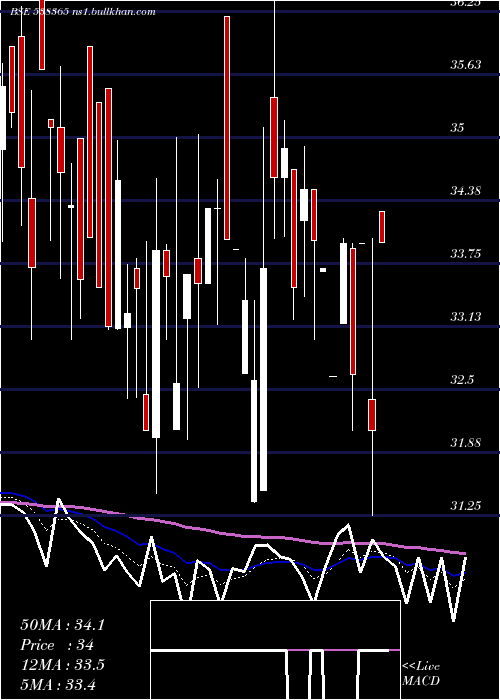Click the 31.25 price axis label
The height and width of the screenshot is (700, 500).
[x=466, y=506]
